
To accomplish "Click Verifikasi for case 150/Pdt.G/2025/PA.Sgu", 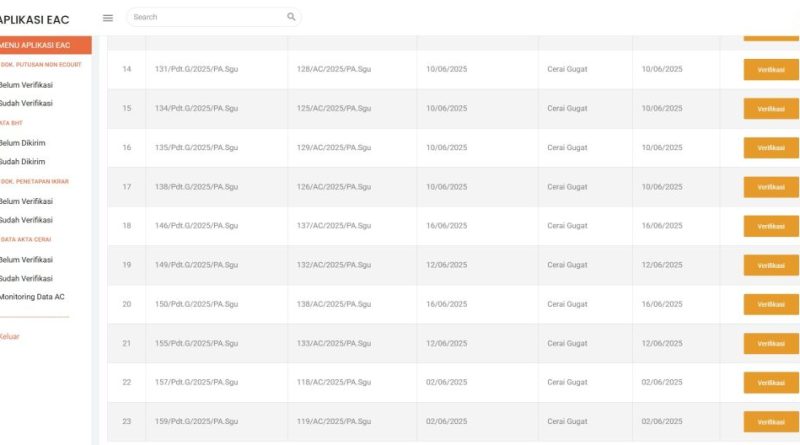I will tap(770, 304).
